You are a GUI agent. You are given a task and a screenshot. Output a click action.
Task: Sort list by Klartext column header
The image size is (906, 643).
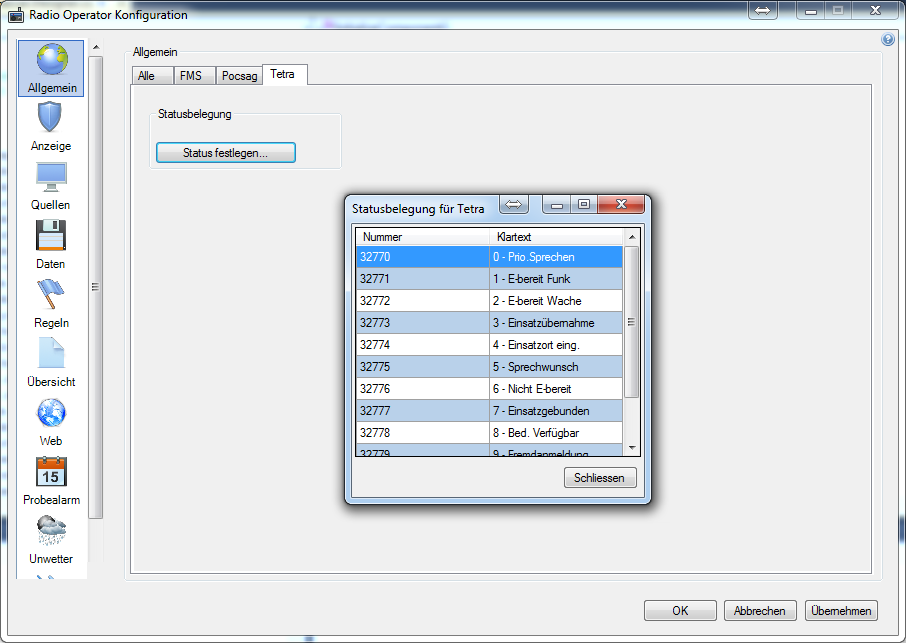point(556,237)
